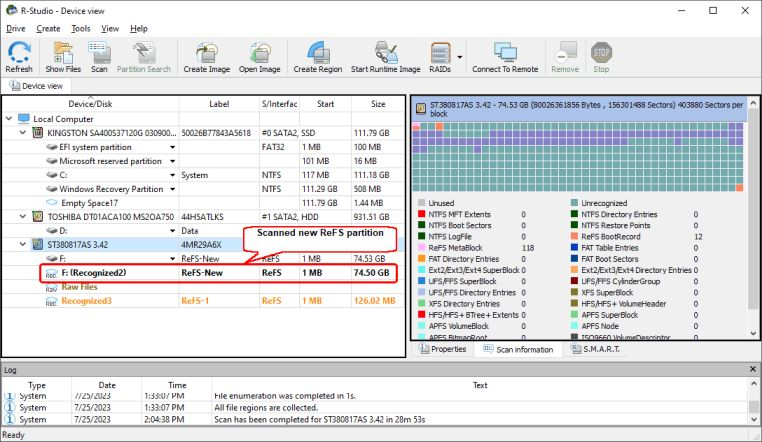The image size is (762, 442).
Task: Click the Label column header
Action: (x=219, y=104)
